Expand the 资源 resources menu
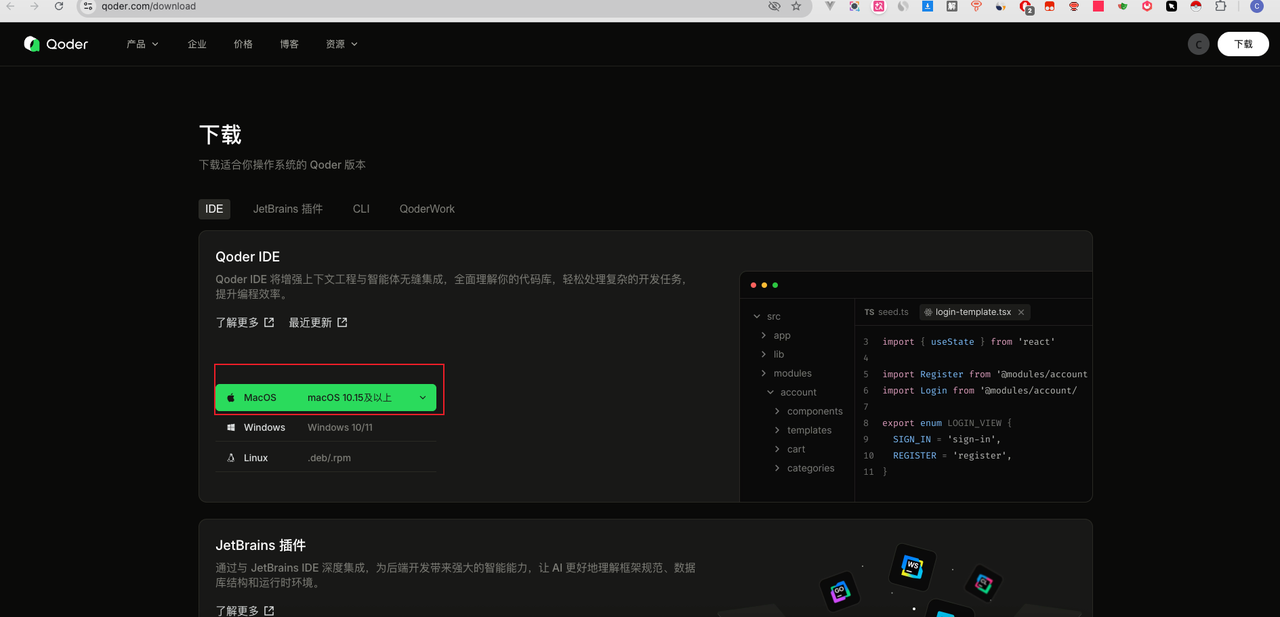1280x617 pixels. 341,44
